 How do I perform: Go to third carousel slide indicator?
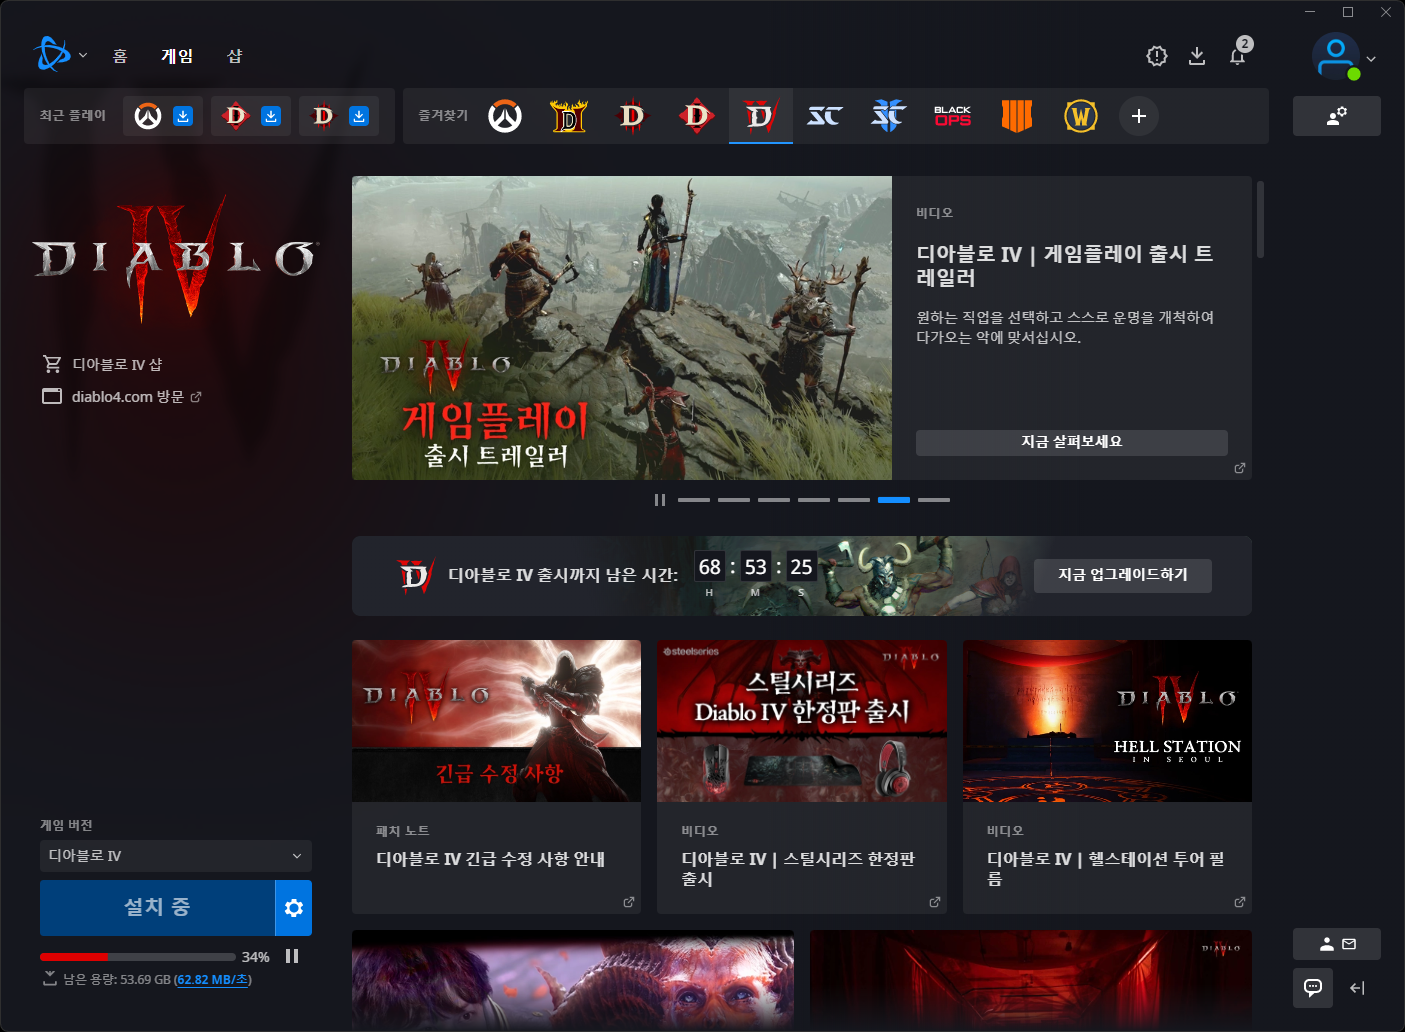pos(774,500)
